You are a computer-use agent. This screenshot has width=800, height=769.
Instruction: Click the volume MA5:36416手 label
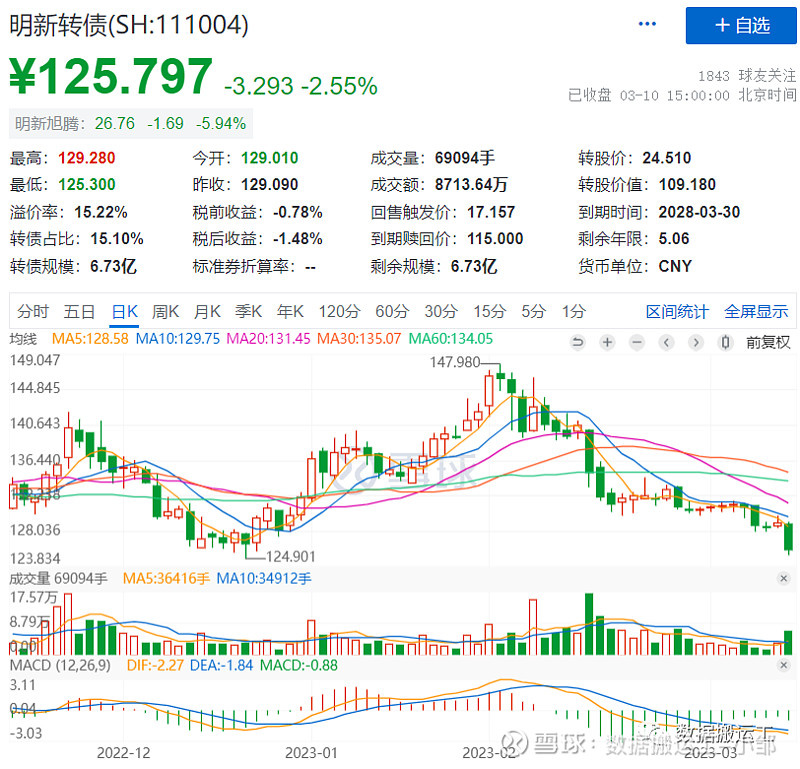click(166, 579)
